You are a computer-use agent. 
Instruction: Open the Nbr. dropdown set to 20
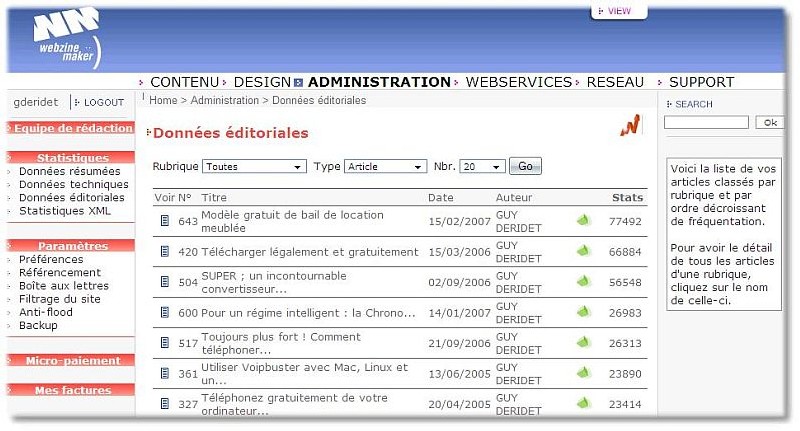pyautogui.click(x=482, y=167)
